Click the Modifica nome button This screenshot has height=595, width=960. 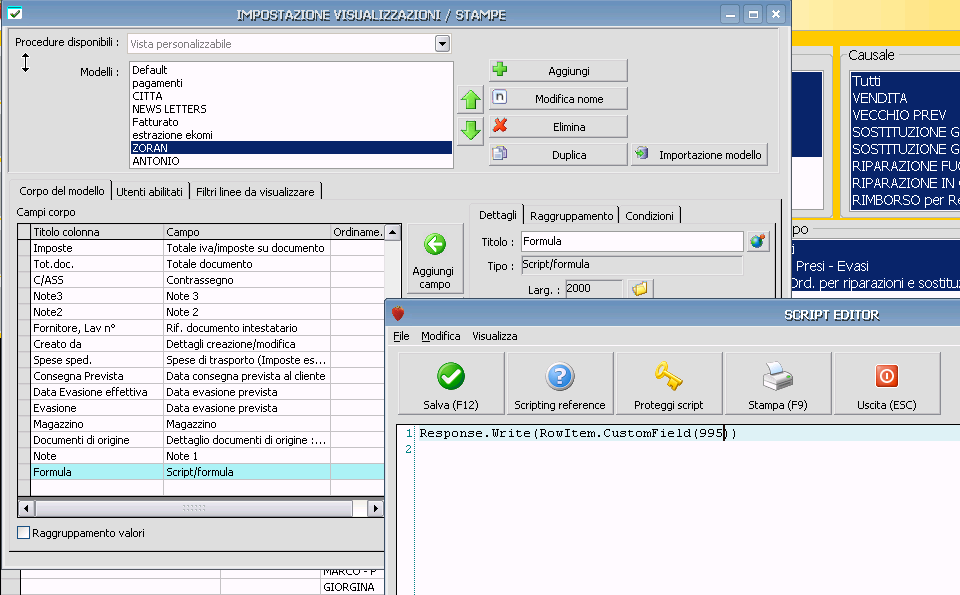tap(558, 99)
